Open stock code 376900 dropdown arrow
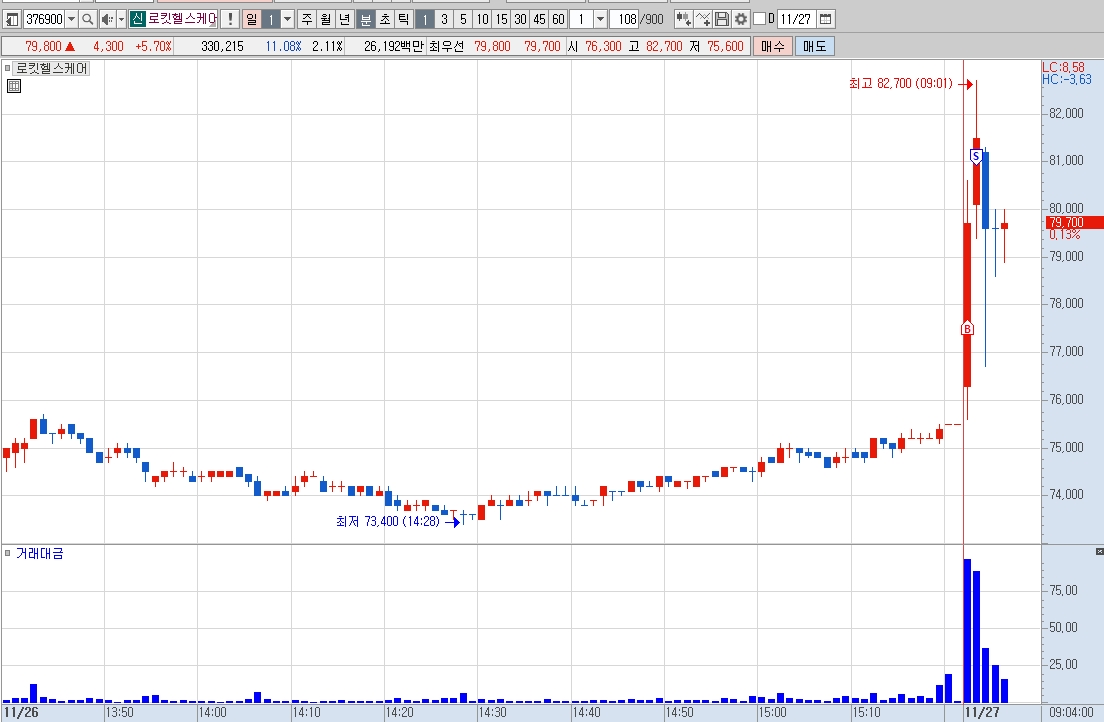The image size is (1104, 722). 71,19
